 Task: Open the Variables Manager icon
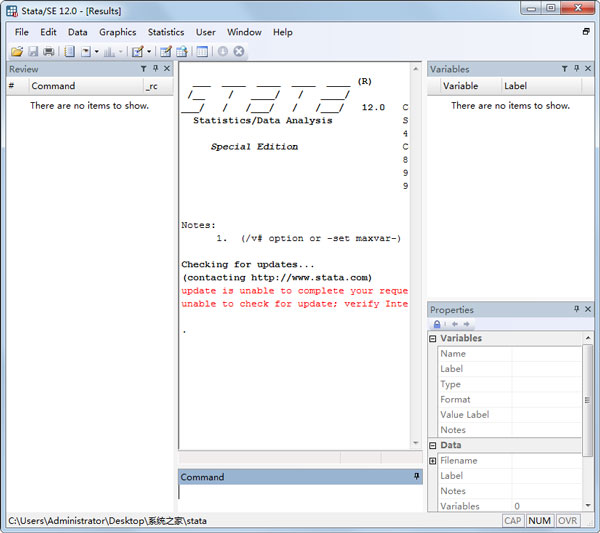pos(202,51)
